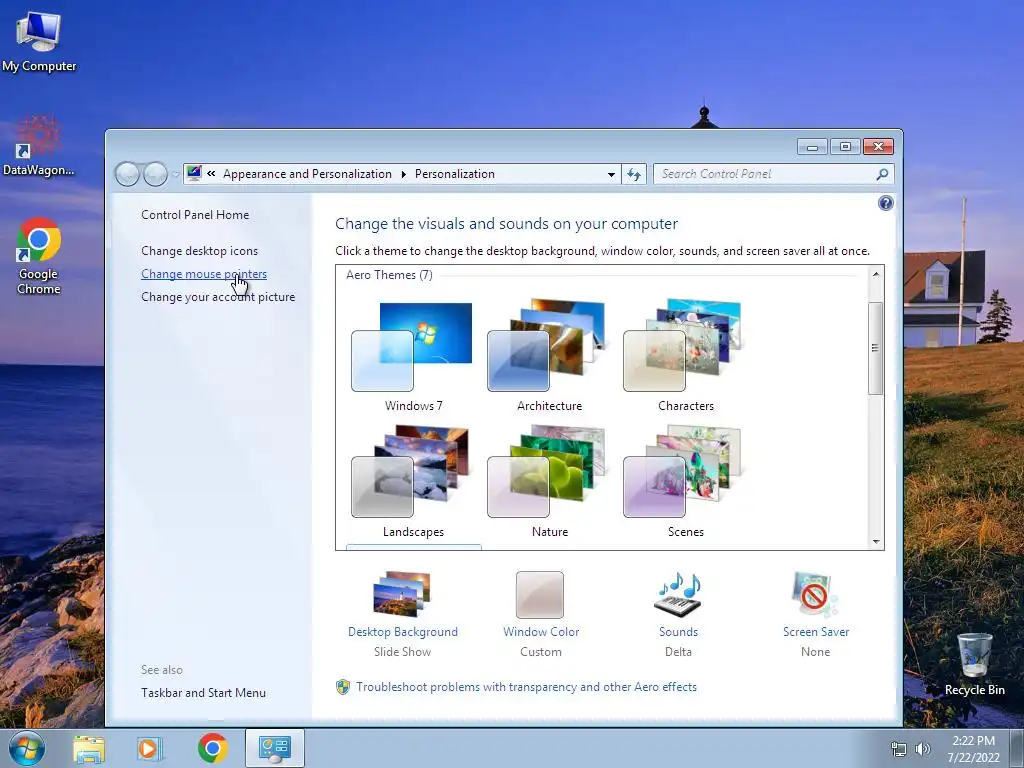
Task: Click the theme list scroll up arrow
Action: (x=876, y=274)
